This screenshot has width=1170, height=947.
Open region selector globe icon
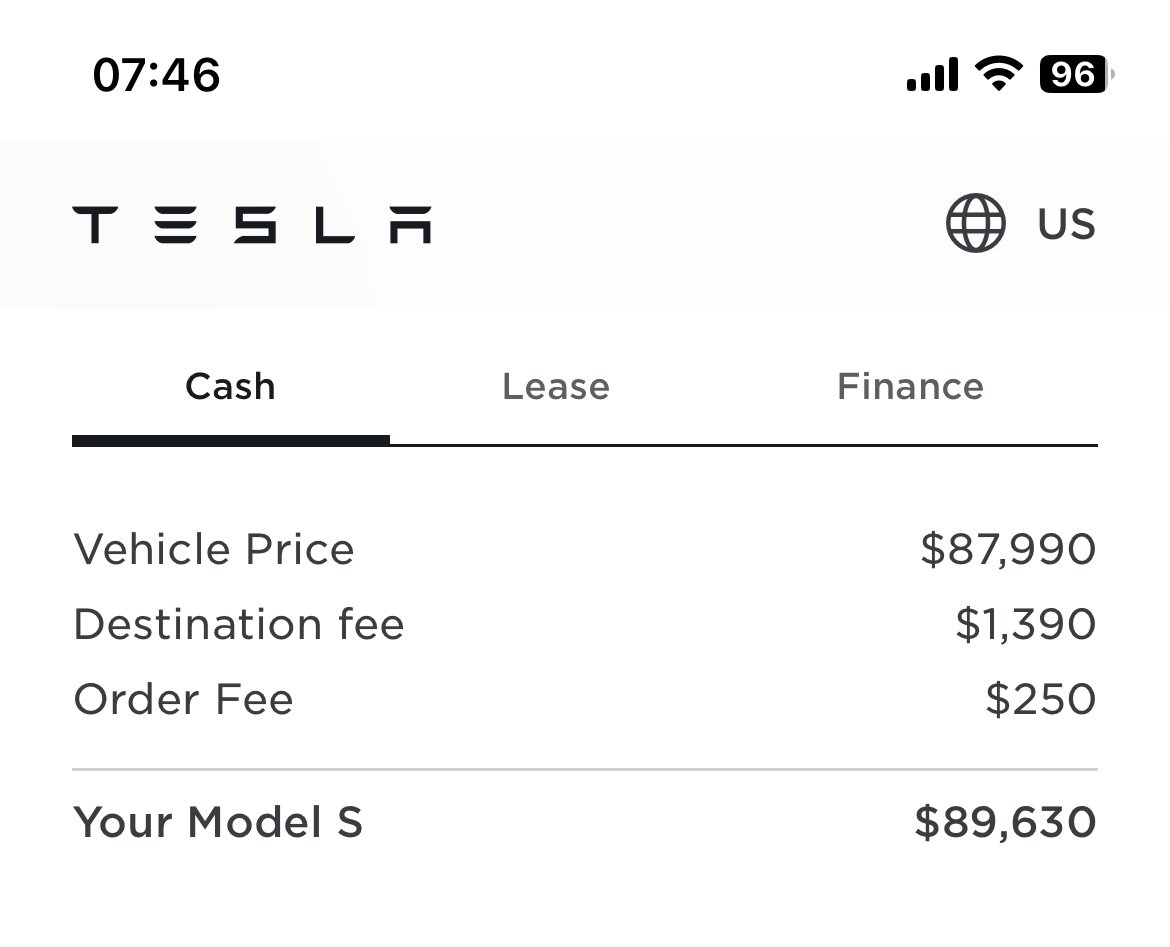975,223
